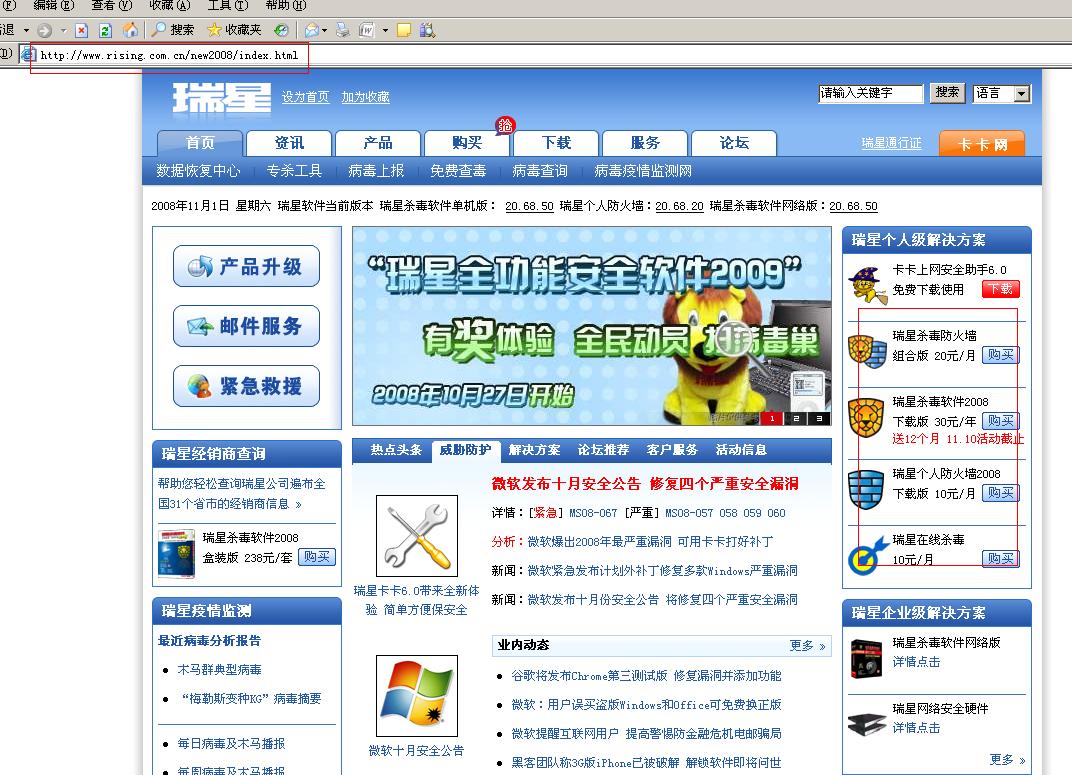Click the blue 瑞星个人防火墙2008 shield icon
The height and width of the screenshot is (775, 1072).
(866, 489)
